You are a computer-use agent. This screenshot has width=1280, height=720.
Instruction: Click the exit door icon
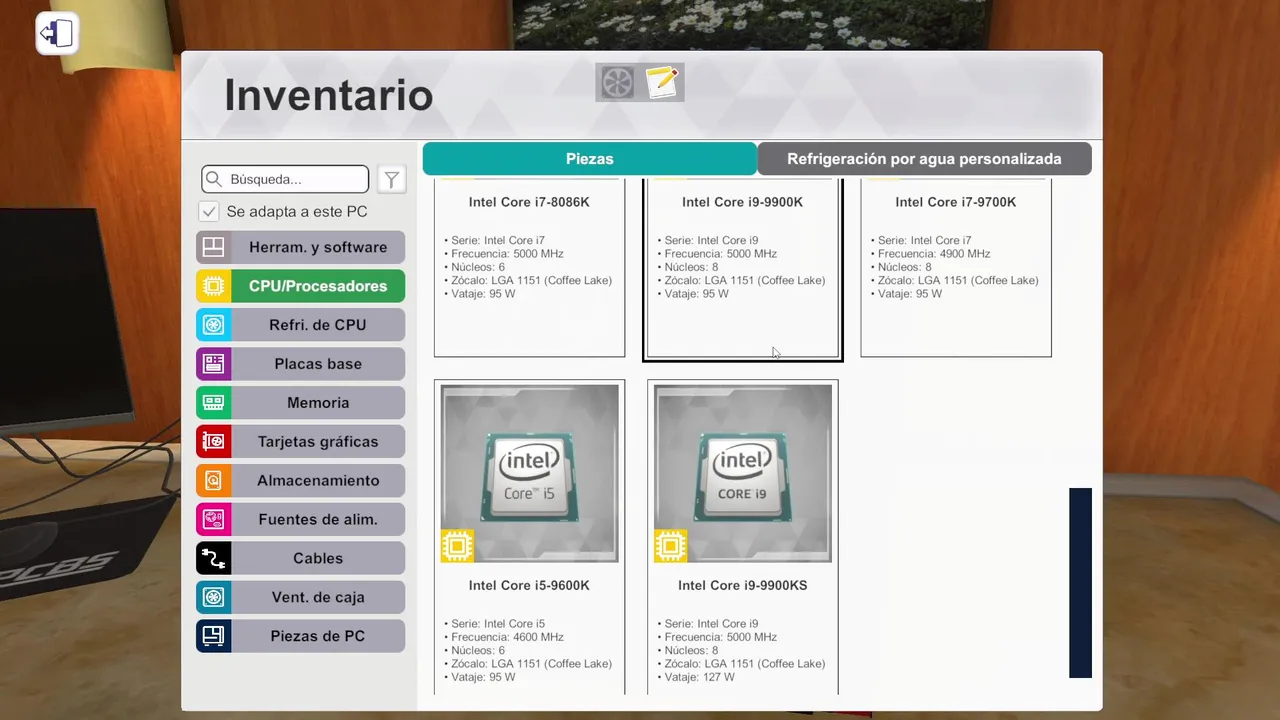point(57,33)
